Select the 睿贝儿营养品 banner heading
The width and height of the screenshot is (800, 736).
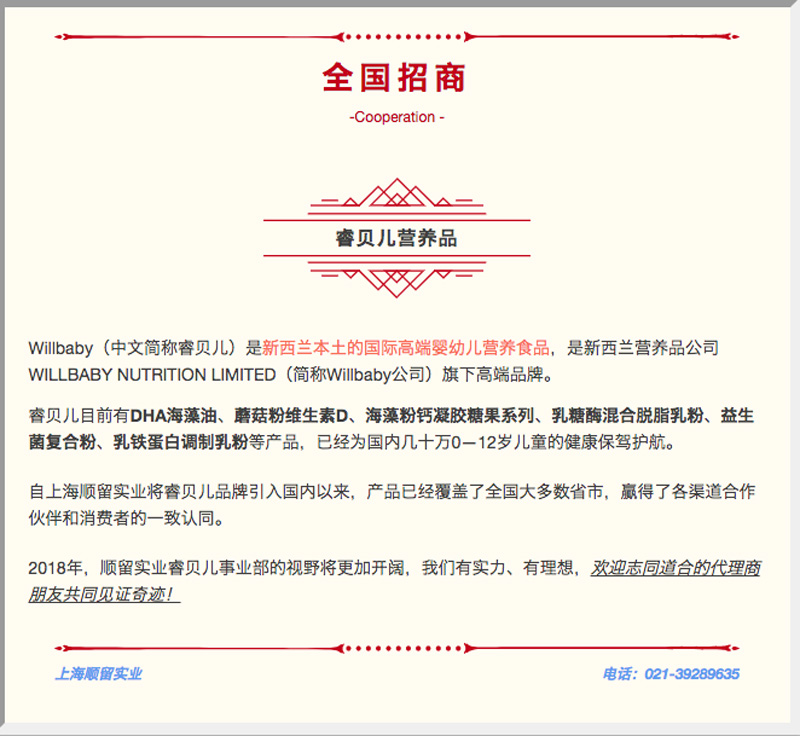(x=397, y=239)
